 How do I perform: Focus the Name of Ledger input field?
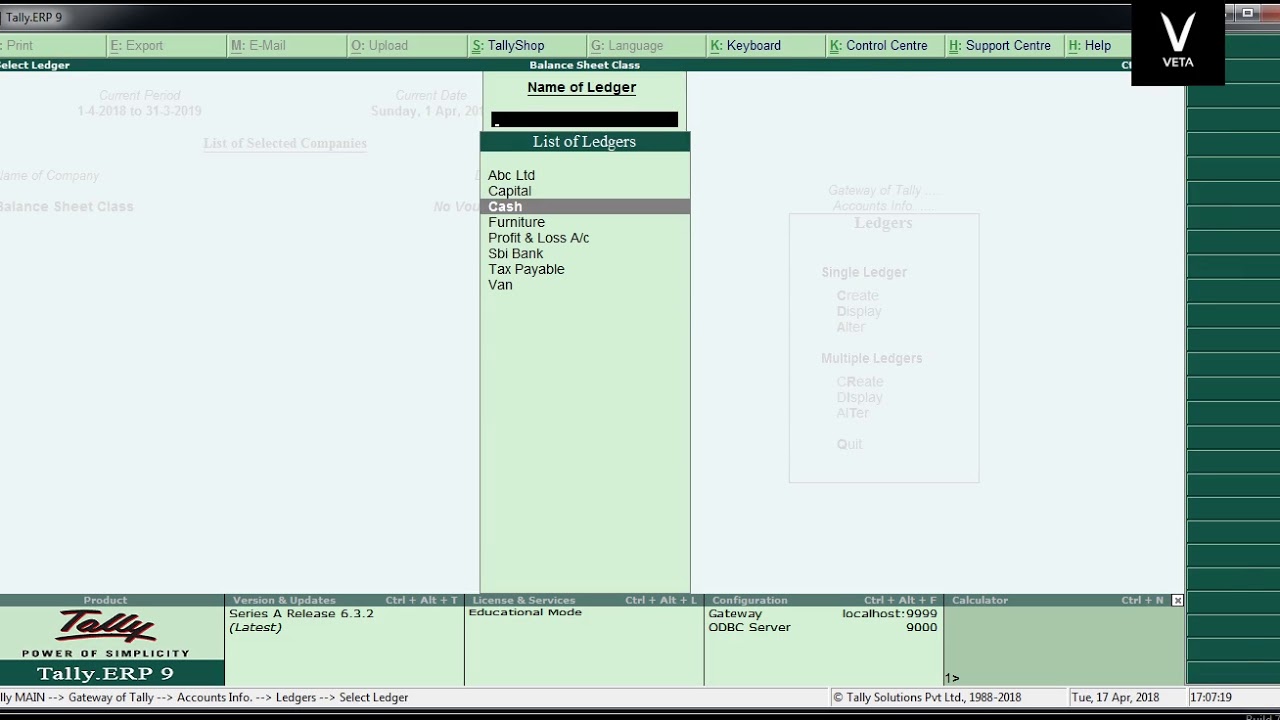point(585,120)
